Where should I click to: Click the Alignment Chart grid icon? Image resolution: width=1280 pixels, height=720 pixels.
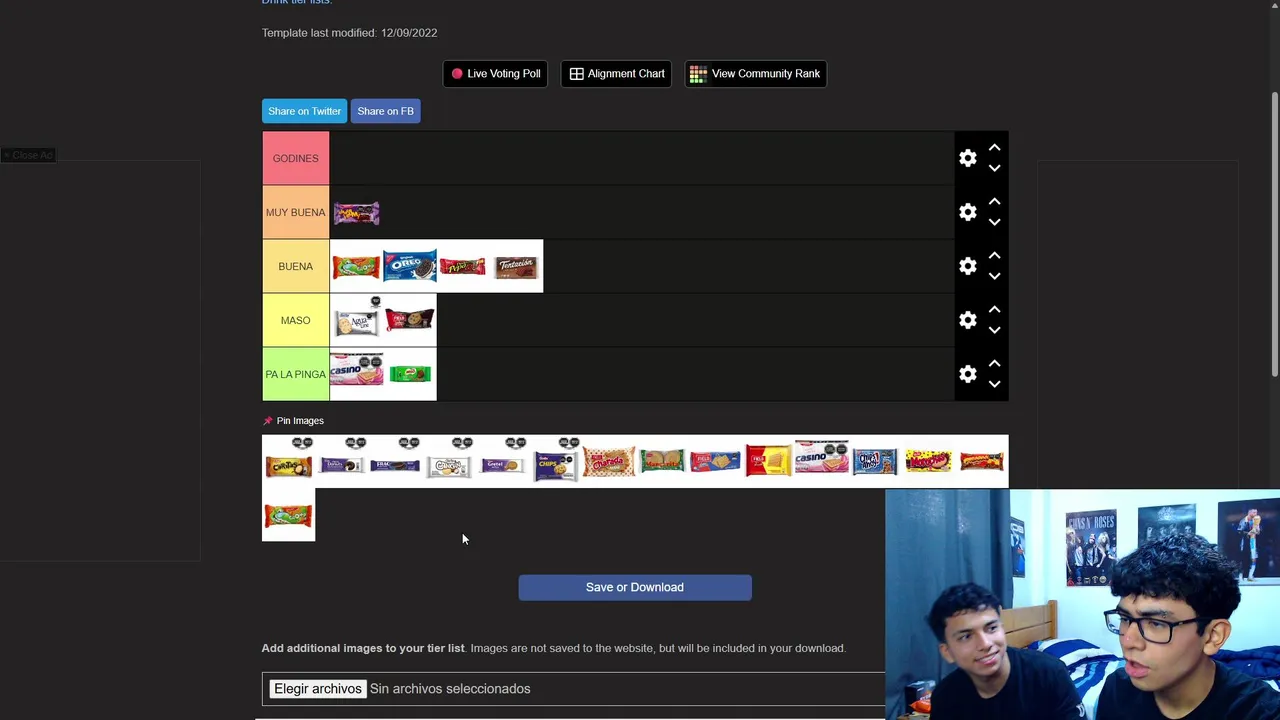(x=577, y=73)
